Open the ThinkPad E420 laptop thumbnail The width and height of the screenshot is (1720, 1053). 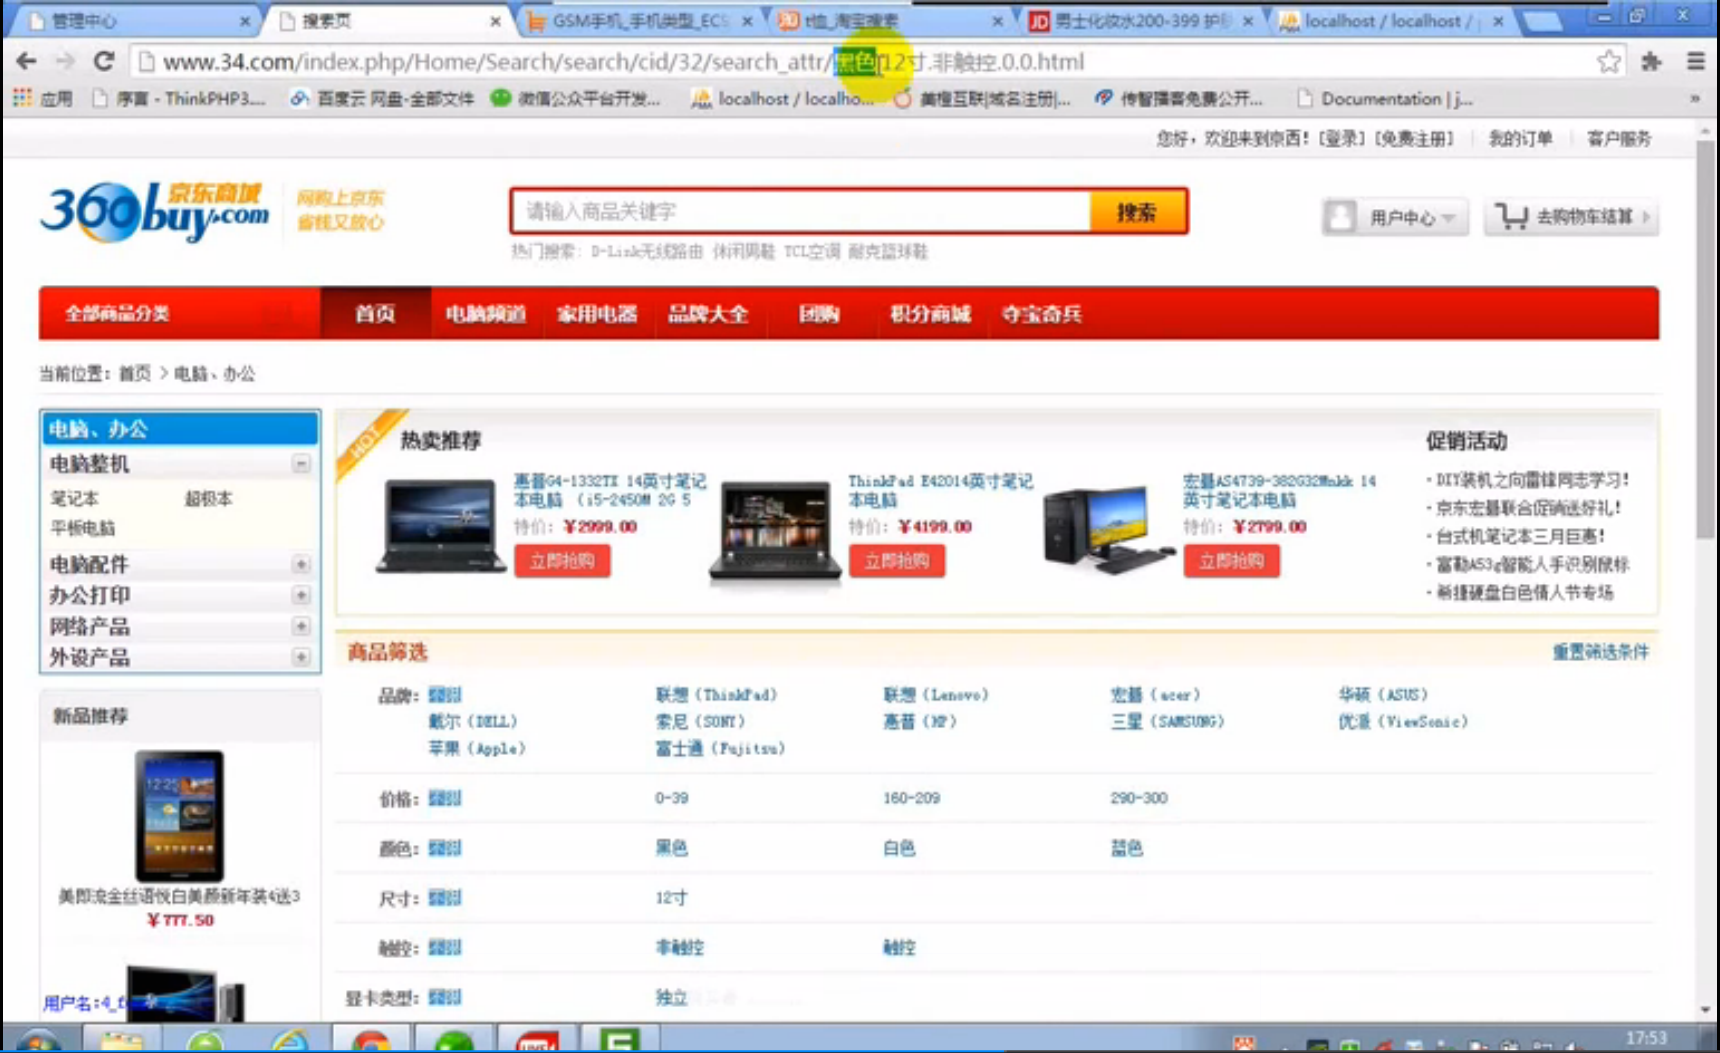775,532
